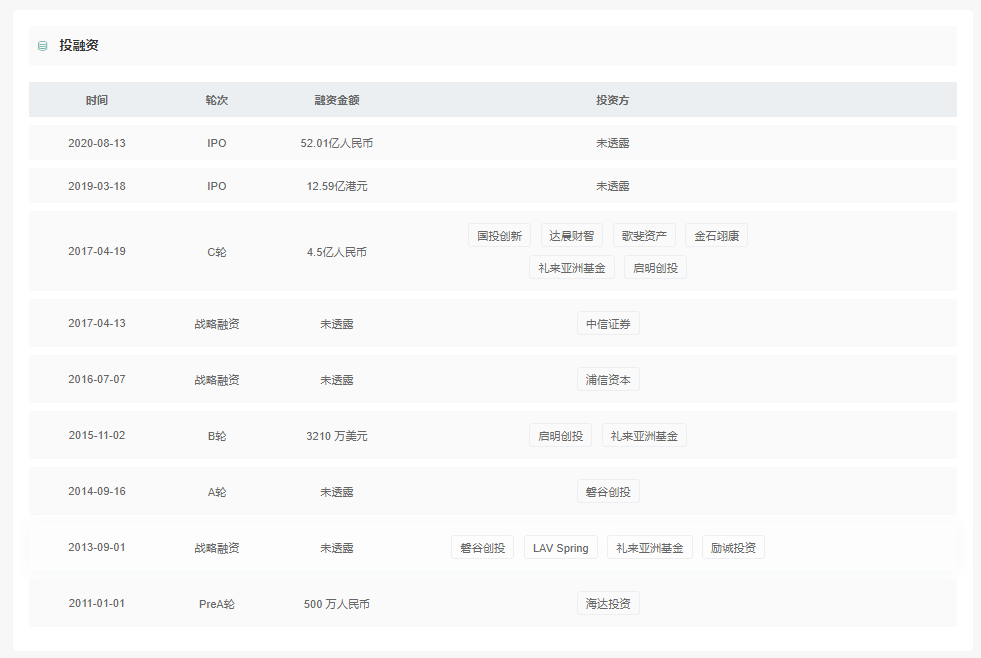Select the date 2016-07-07

pos(97,380)
